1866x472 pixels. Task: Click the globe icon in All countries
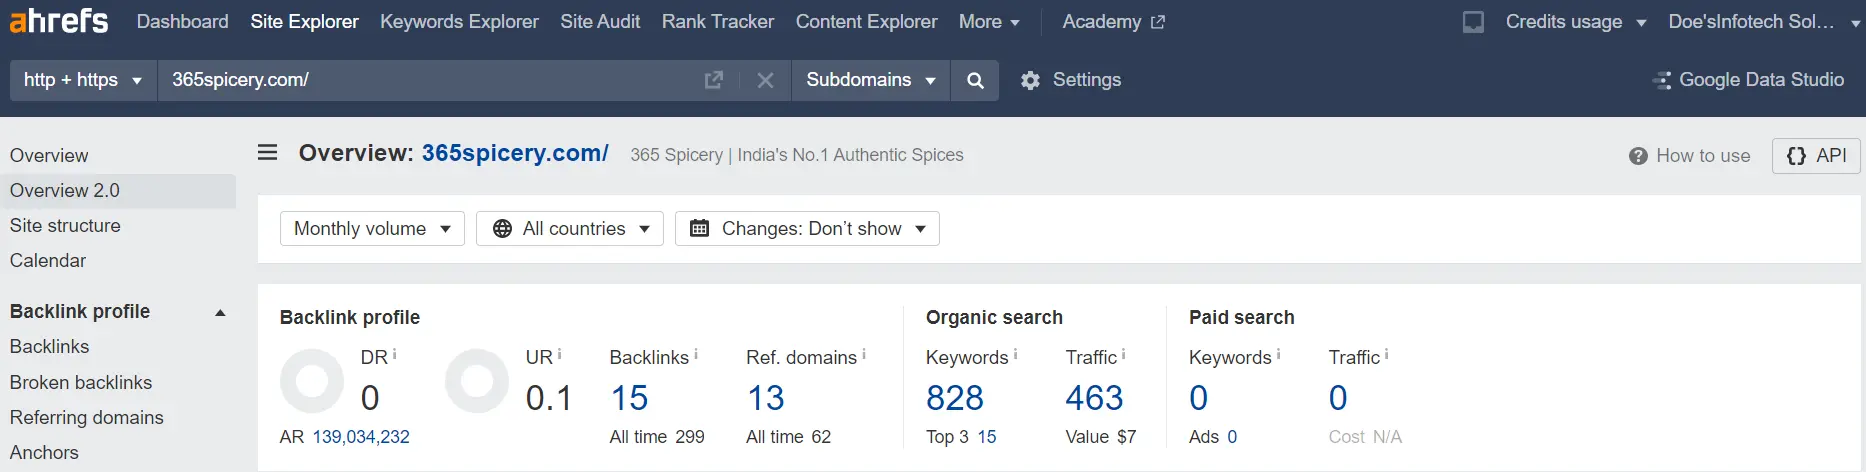(502, 228)
